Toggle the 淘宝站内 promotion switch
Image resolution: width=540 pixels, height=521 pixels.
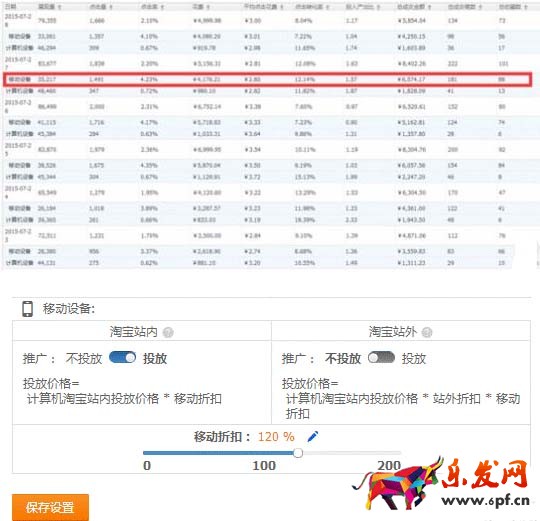122,357
